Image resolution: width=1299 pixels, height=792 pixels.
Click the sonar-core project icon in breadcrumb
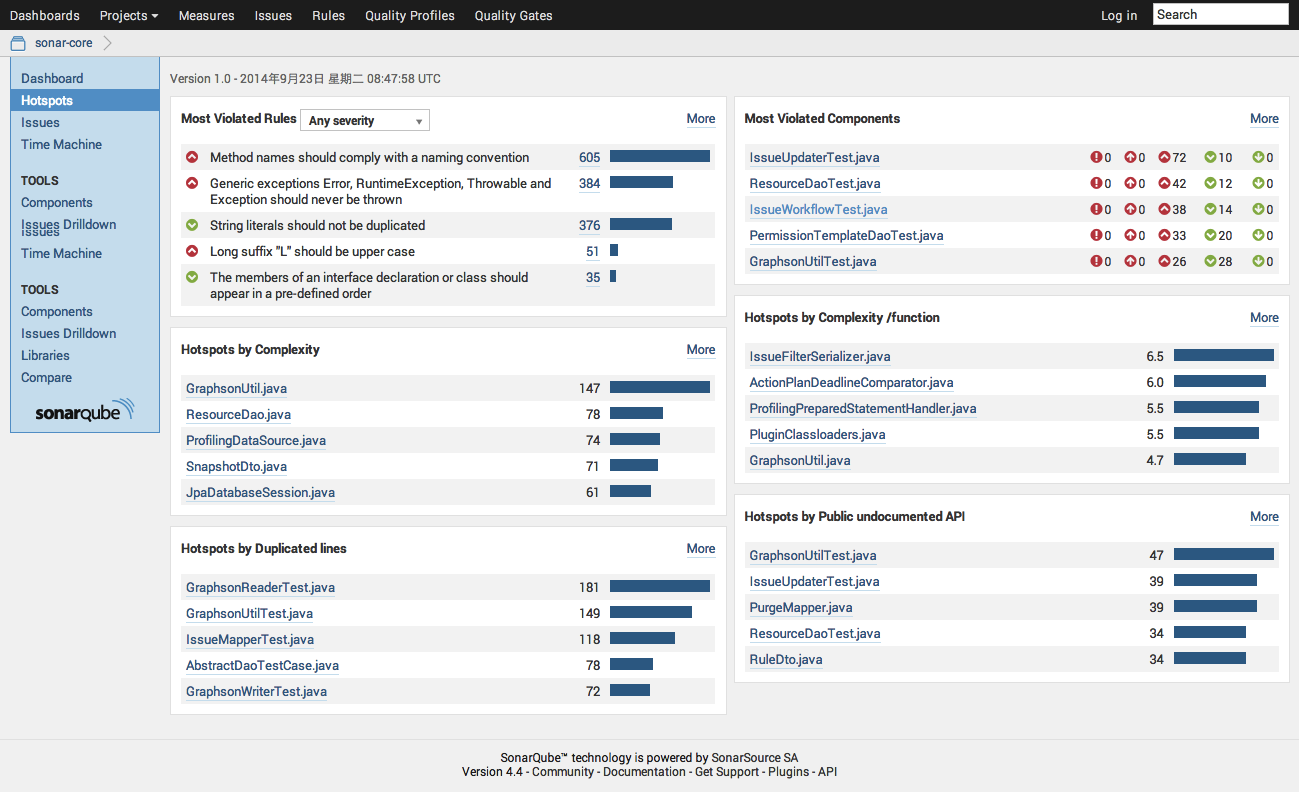[17, 43]
